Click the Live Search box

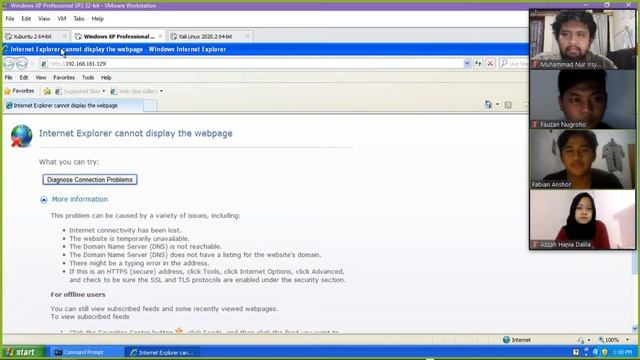click(x=514, y=64)
